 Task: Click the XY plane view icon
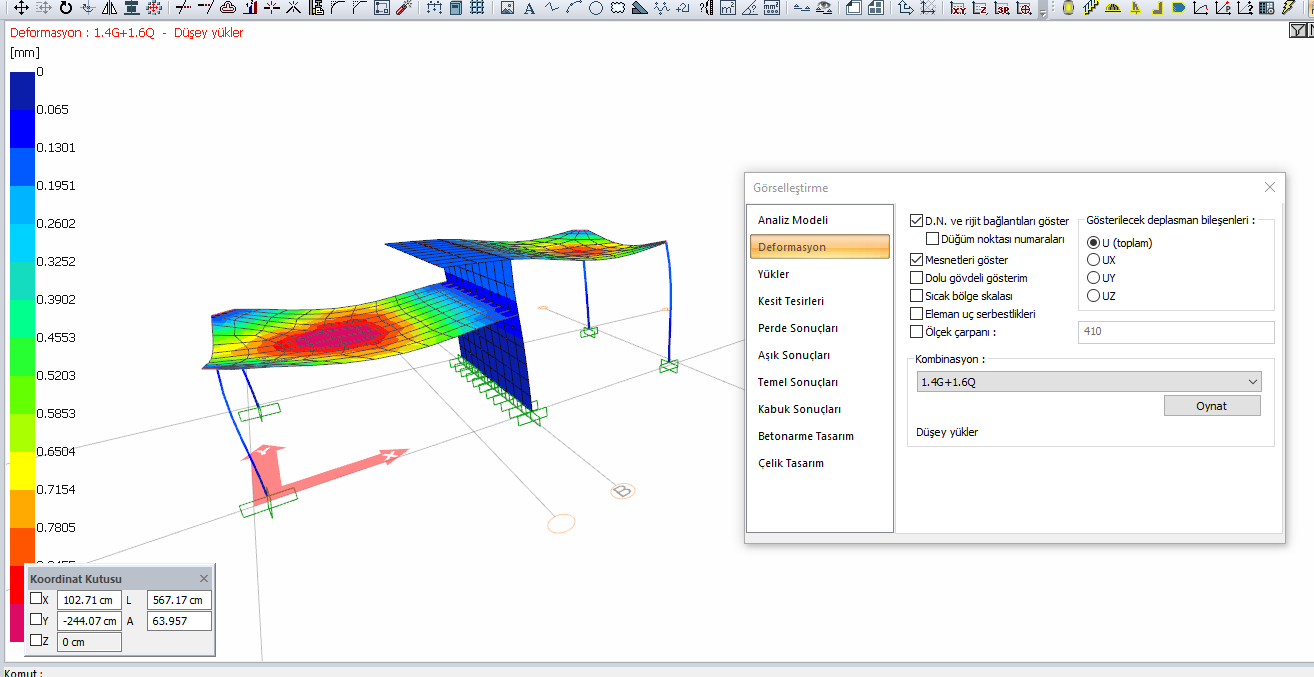pos(958,9)
